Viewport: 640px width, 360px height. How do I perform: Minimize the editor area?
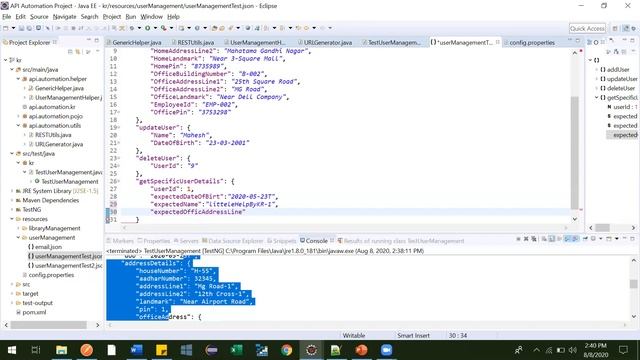pyautogui.click(x=570, y=40)
